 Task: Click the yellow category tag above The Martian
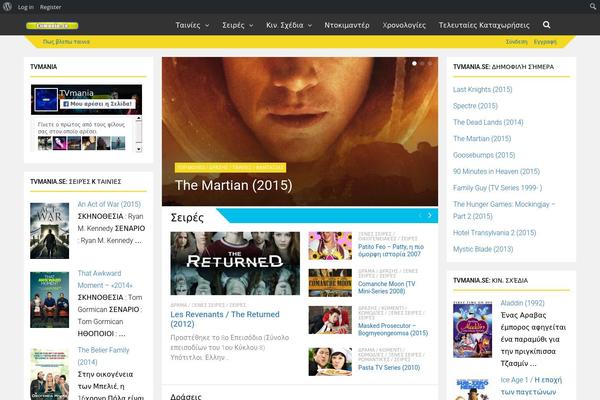[x=230, y=168]
